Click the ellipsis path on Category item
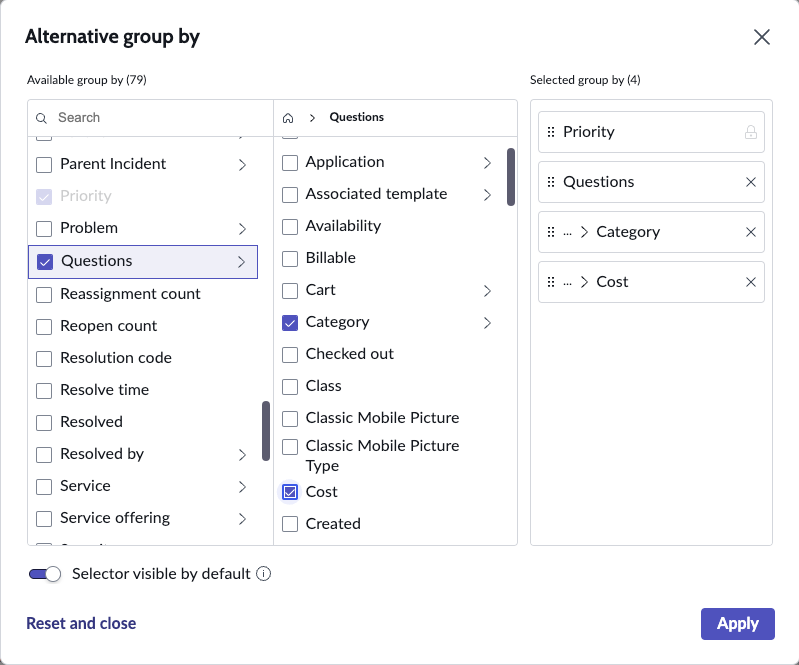Image resolution: width=799 pixels, height=665 pixels. 567,233
